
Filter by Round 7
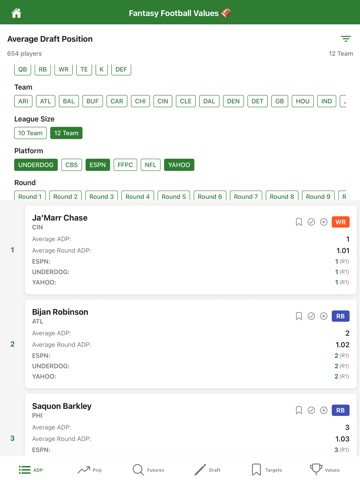(x=246, y=196)
